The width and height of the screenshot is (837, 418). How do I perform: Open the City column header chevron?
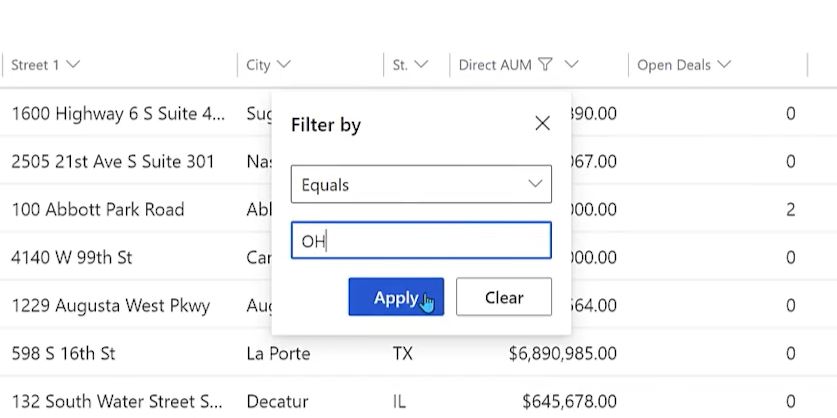pyautogui.click(x=284, y=65)
